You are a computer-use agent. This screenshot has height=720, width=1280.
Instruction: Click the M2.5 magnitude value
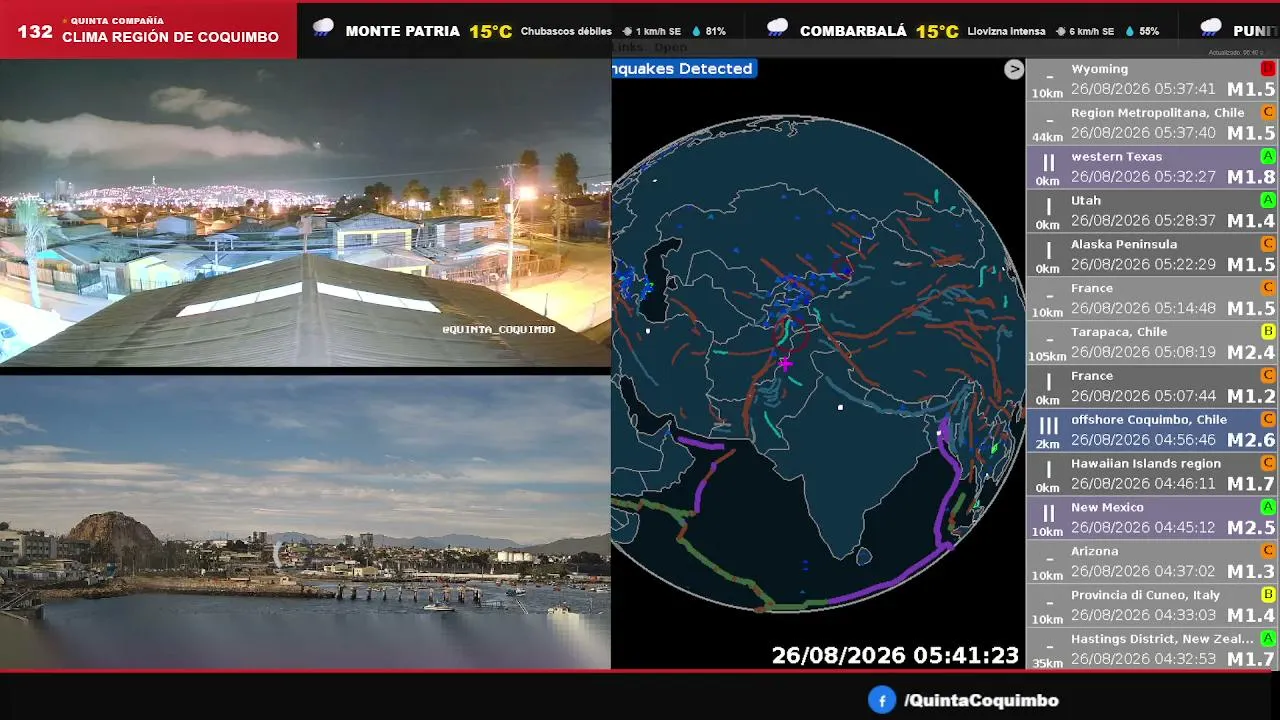[x=1251, y=528]
